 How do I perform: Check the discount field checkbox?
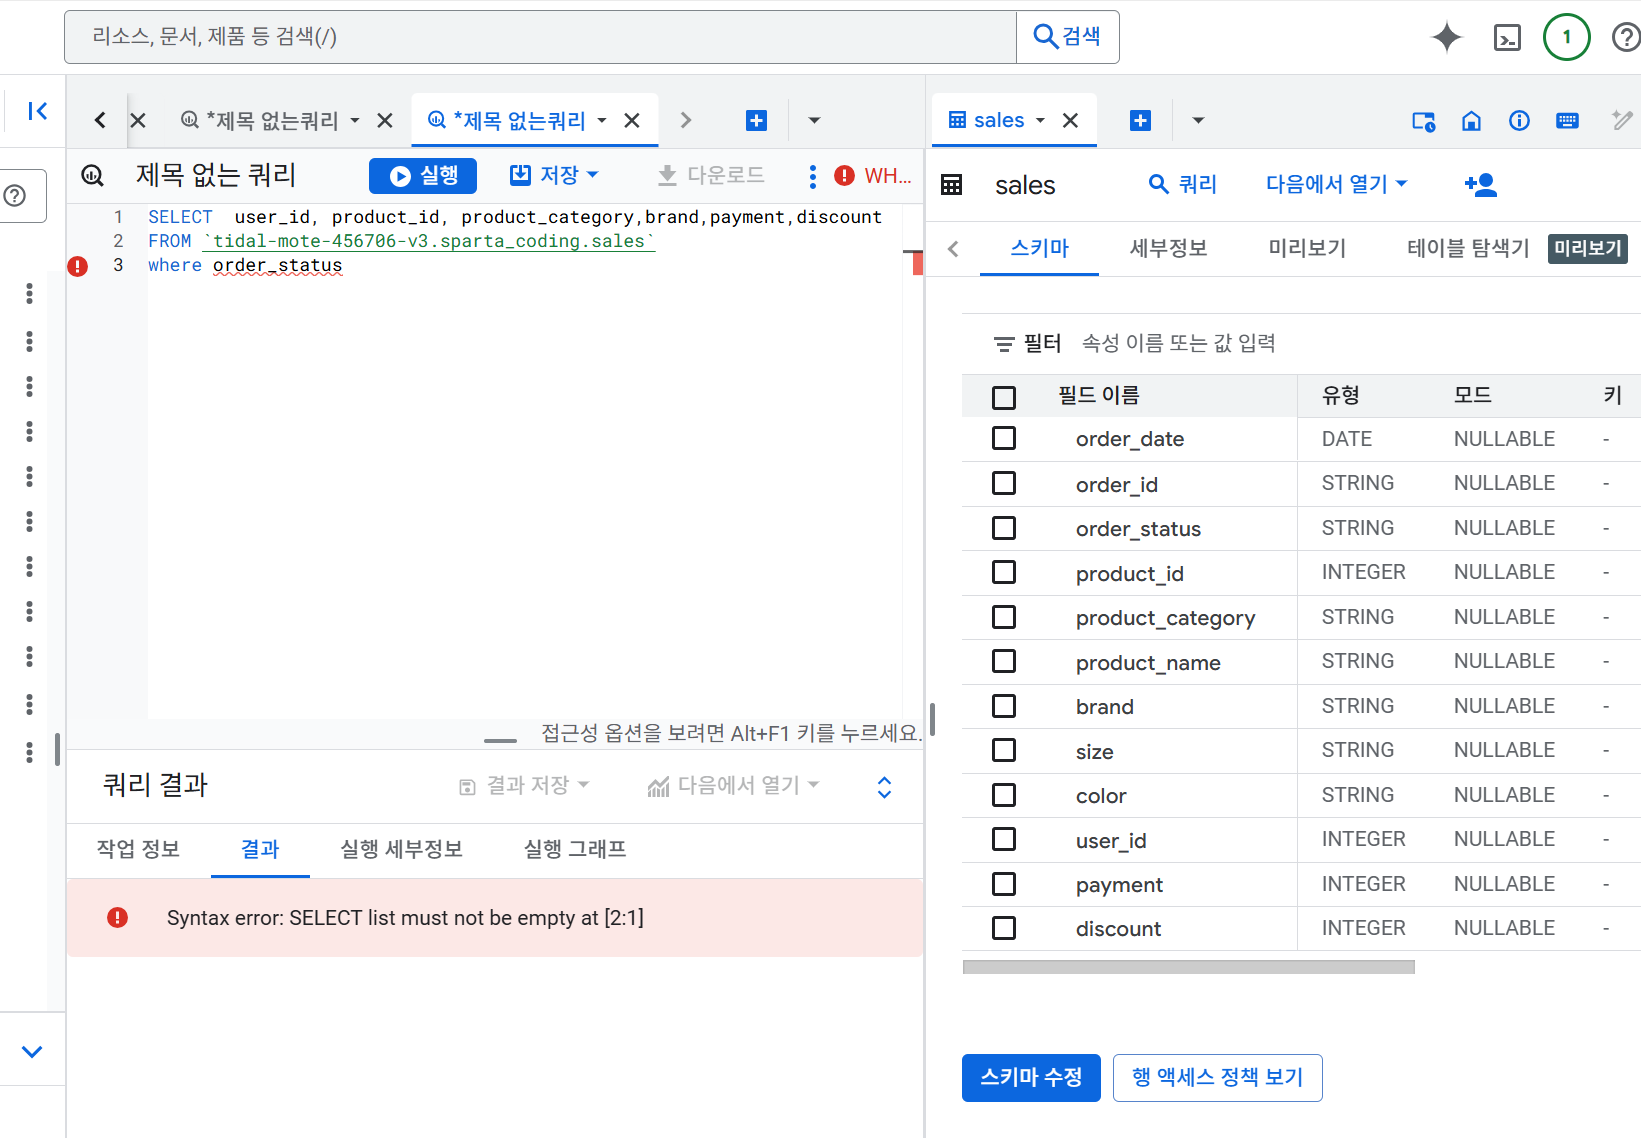click(1004, 929)
